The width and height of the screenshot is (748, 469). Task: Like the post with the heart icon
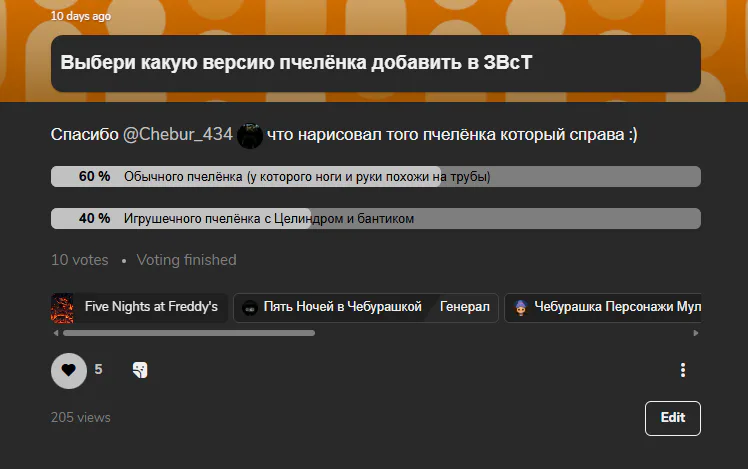pyautogui.click(x=69, y=370)
